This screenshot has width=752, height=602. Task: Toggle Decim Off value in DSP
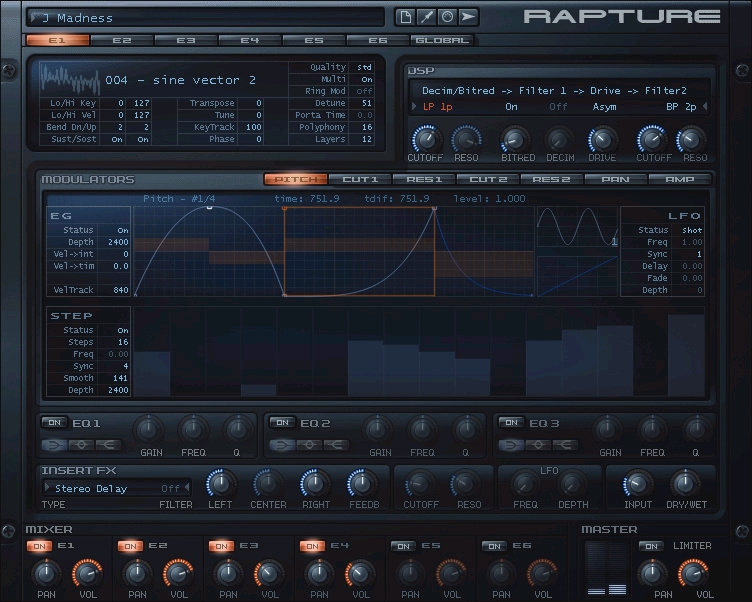[x=558, y=106]
